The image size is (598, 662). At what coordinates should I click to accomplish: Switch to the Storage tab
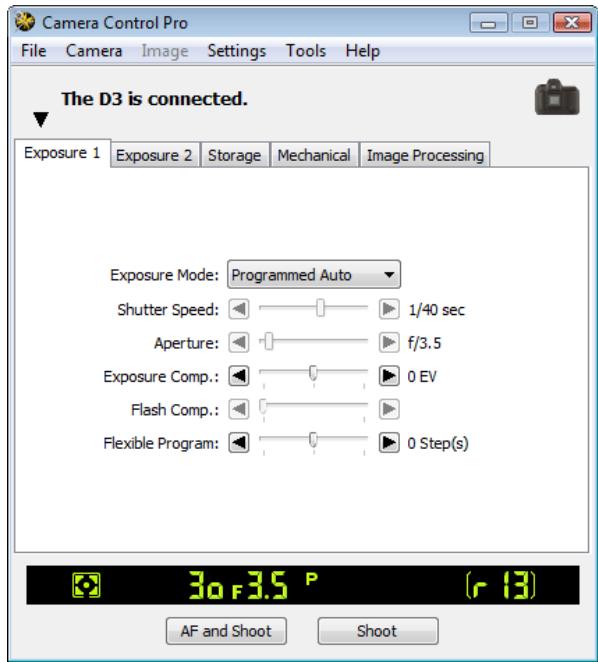234,155
